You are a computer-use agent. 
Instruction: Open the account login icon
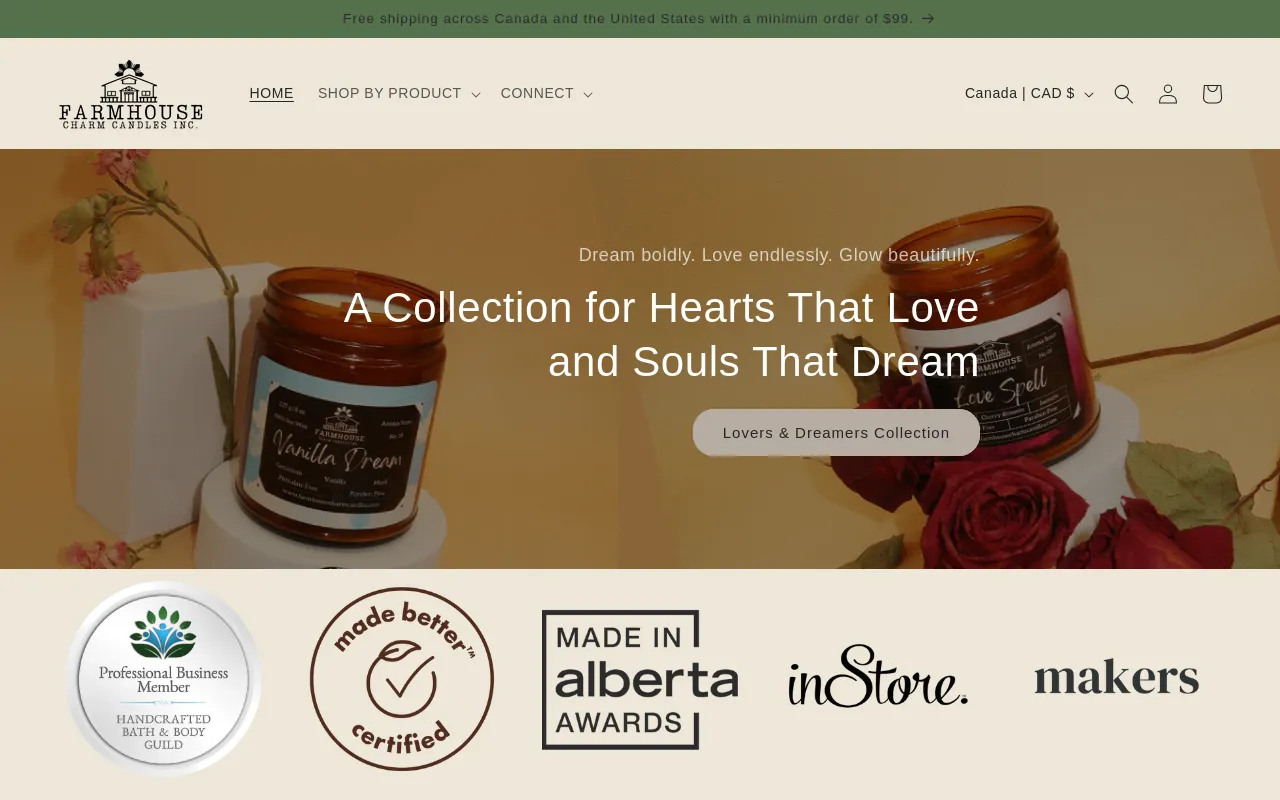point(1168,94)
